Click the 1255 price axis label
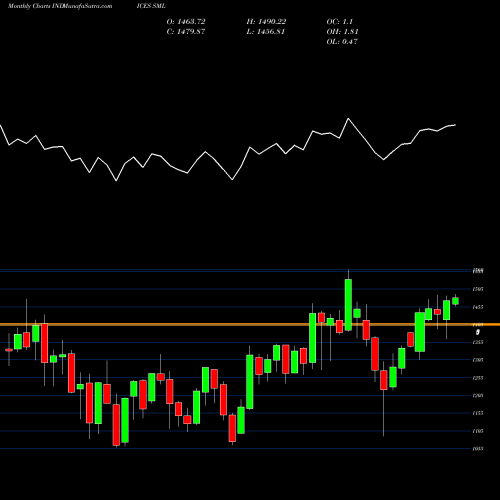500x500 pixels. click(478, 378)
